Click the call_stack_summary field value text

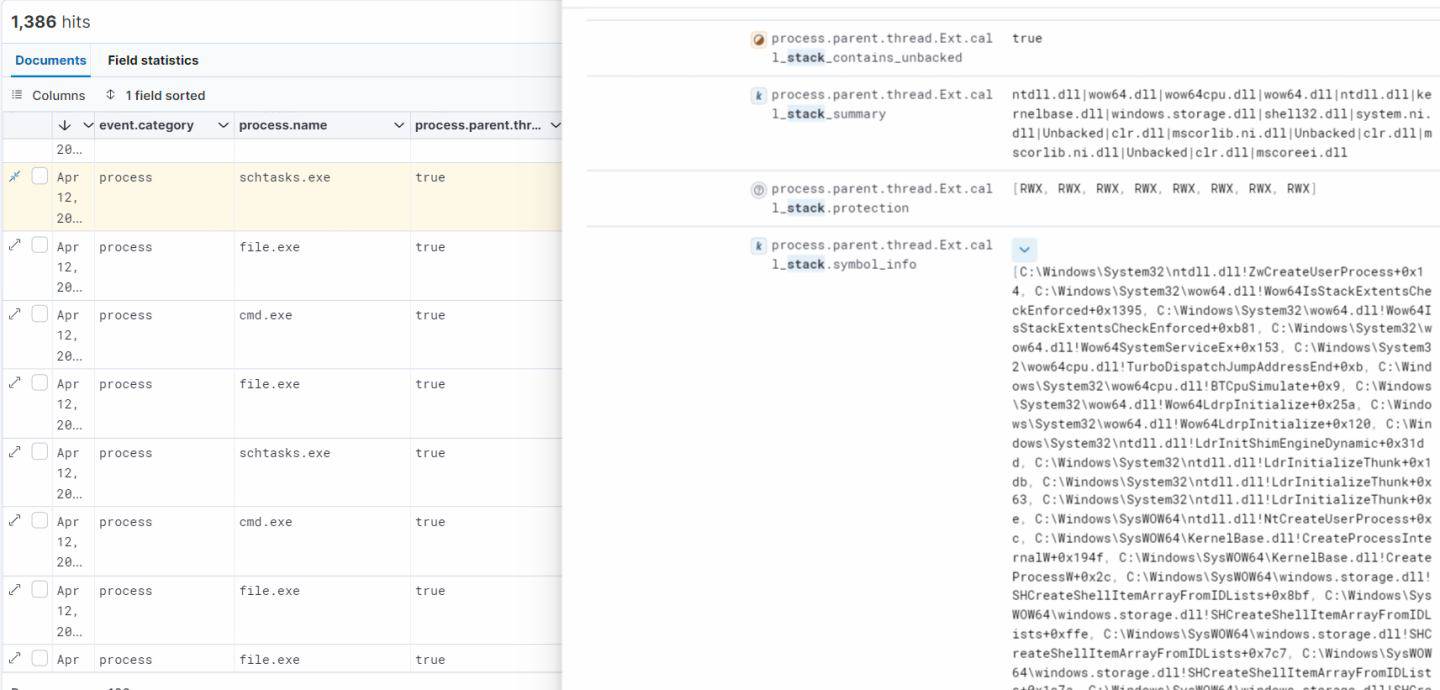[x=1221, y=123]
